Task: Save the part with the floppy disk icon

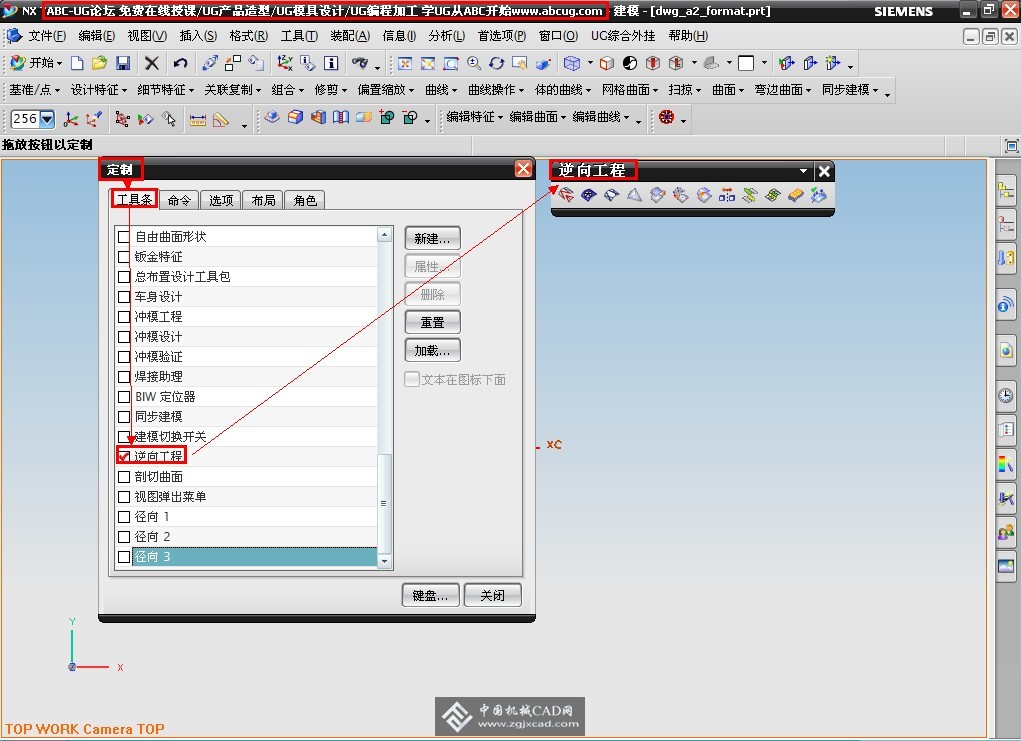Action: tap(122, 63)
